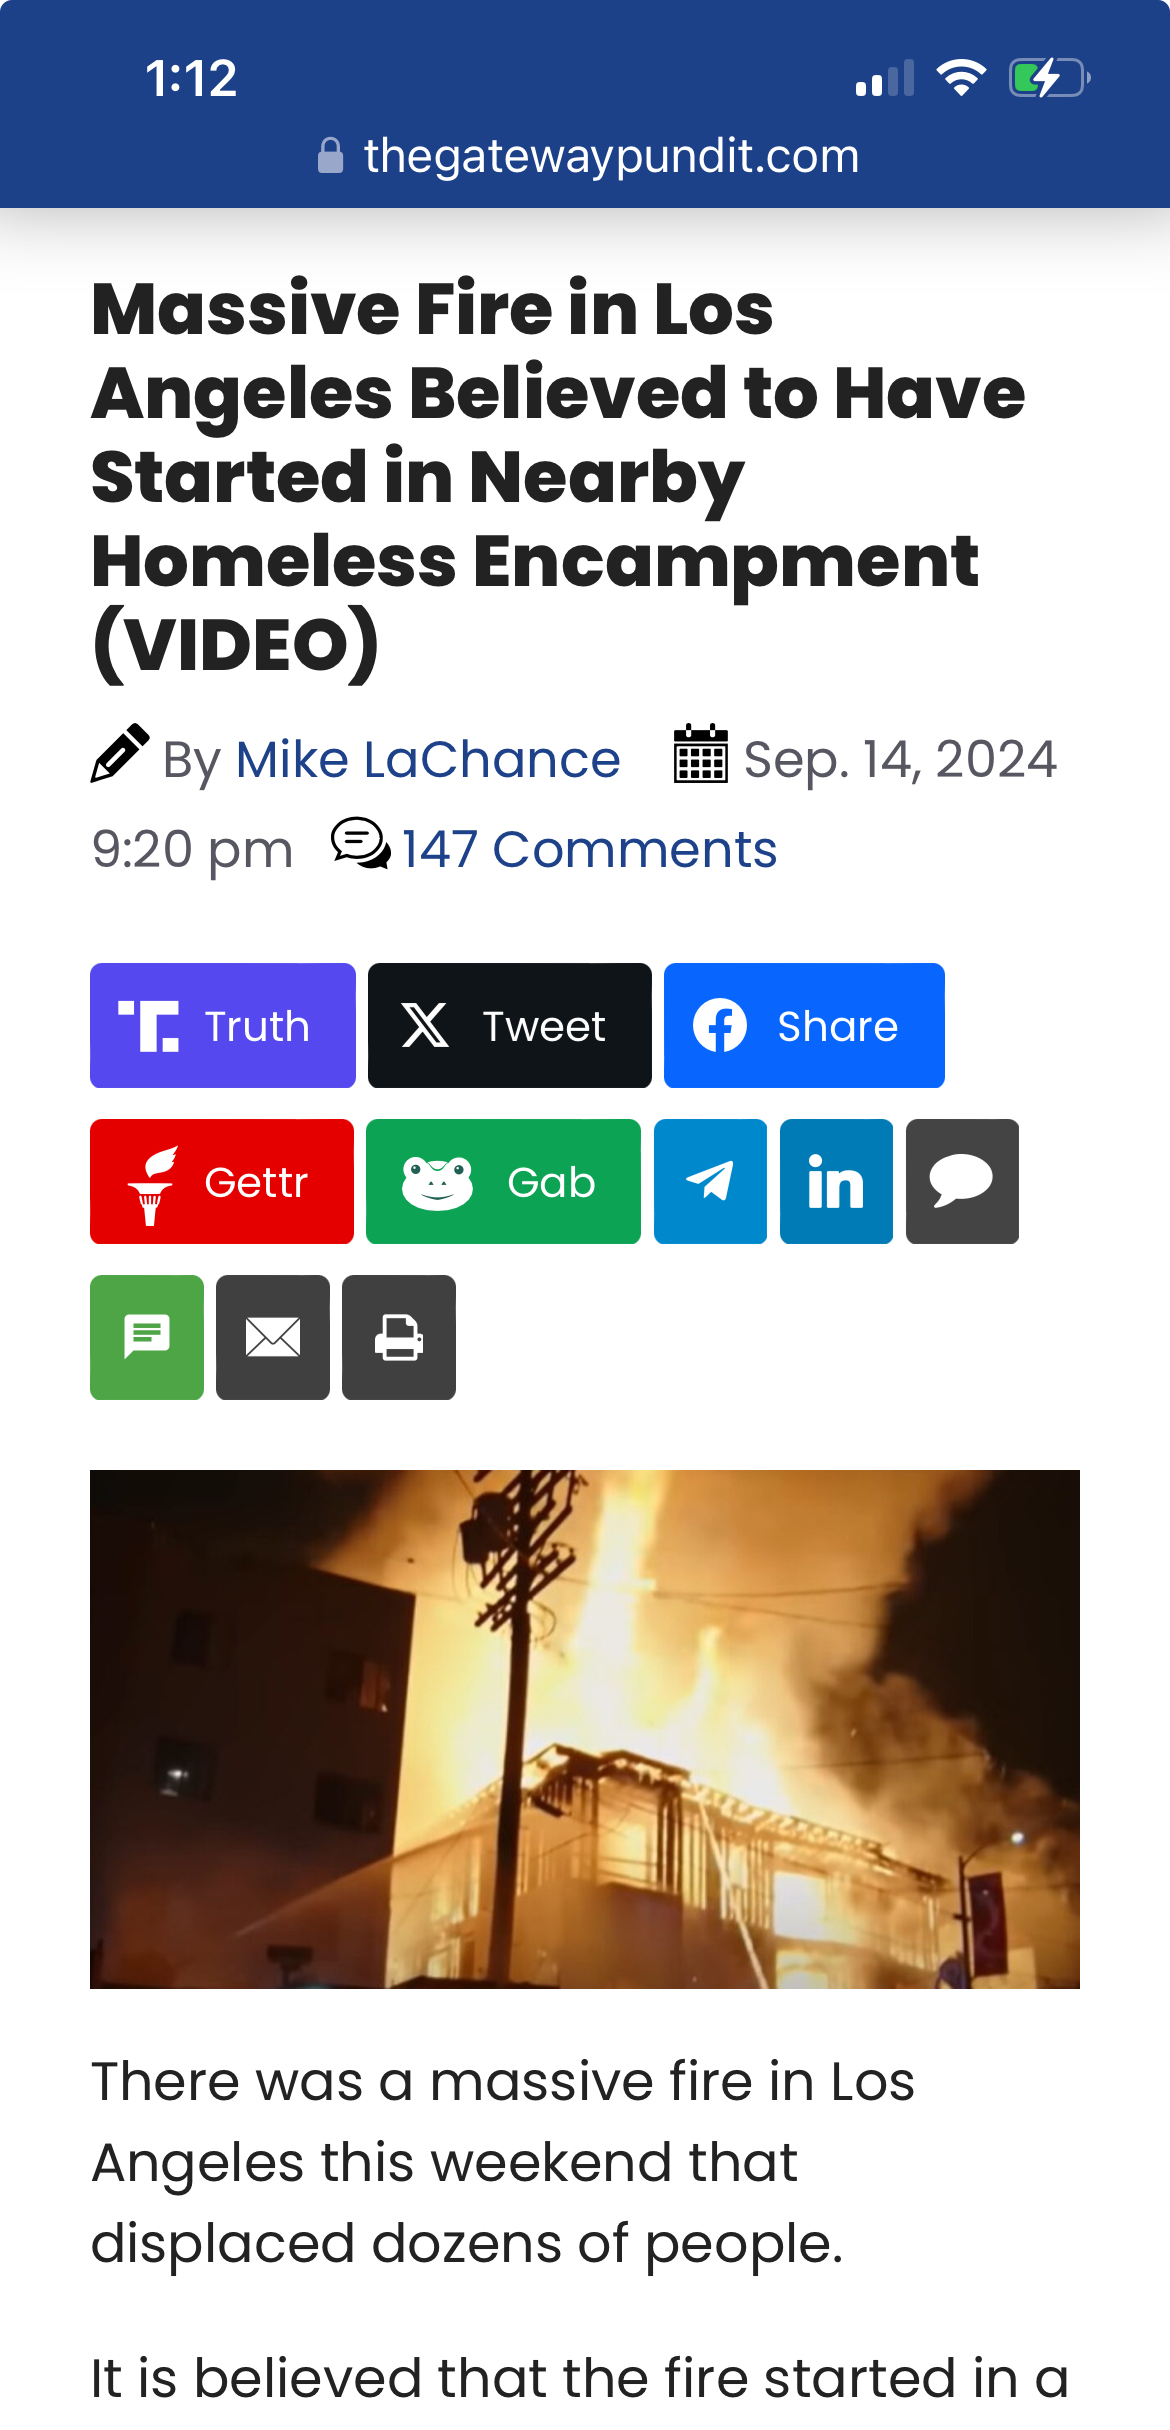
Task: Share article on Gab
Action: (503, 1181)
